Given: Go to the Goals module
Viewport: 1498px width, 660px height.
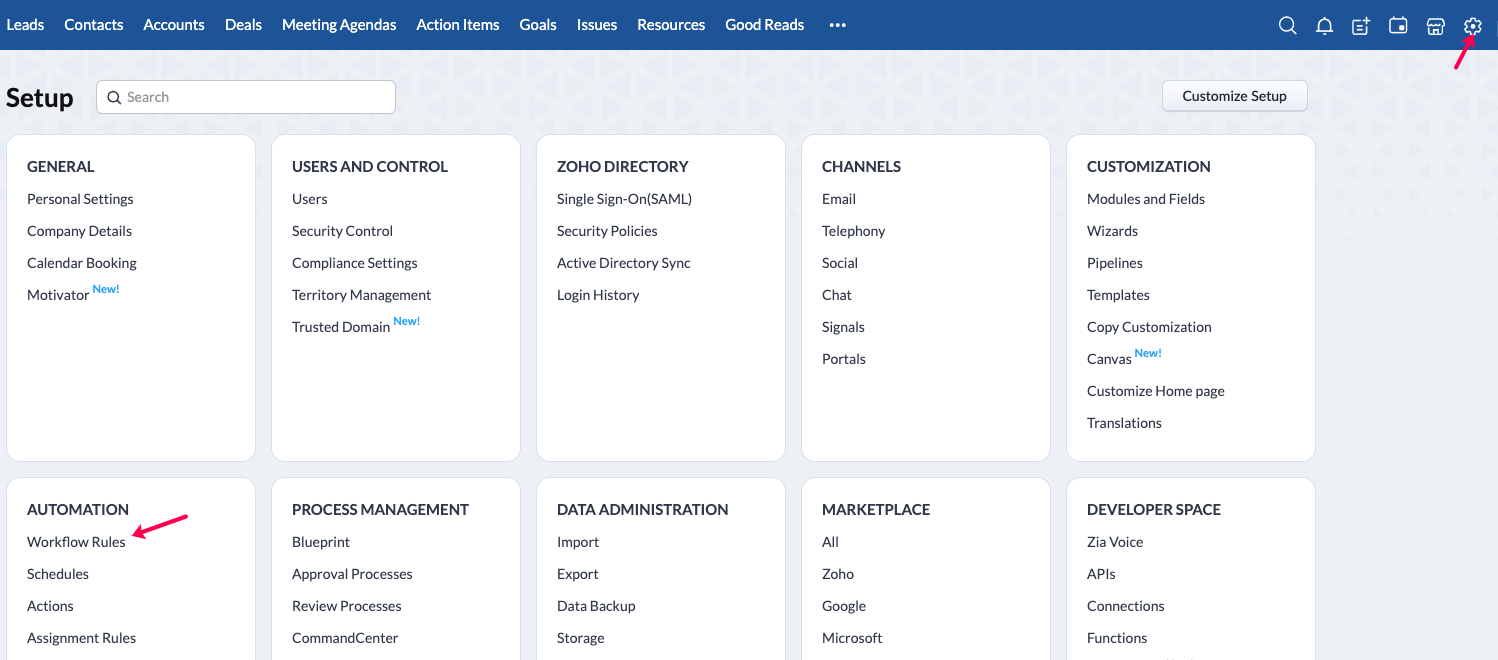Looking at the screenshot, I should point(538,25).
